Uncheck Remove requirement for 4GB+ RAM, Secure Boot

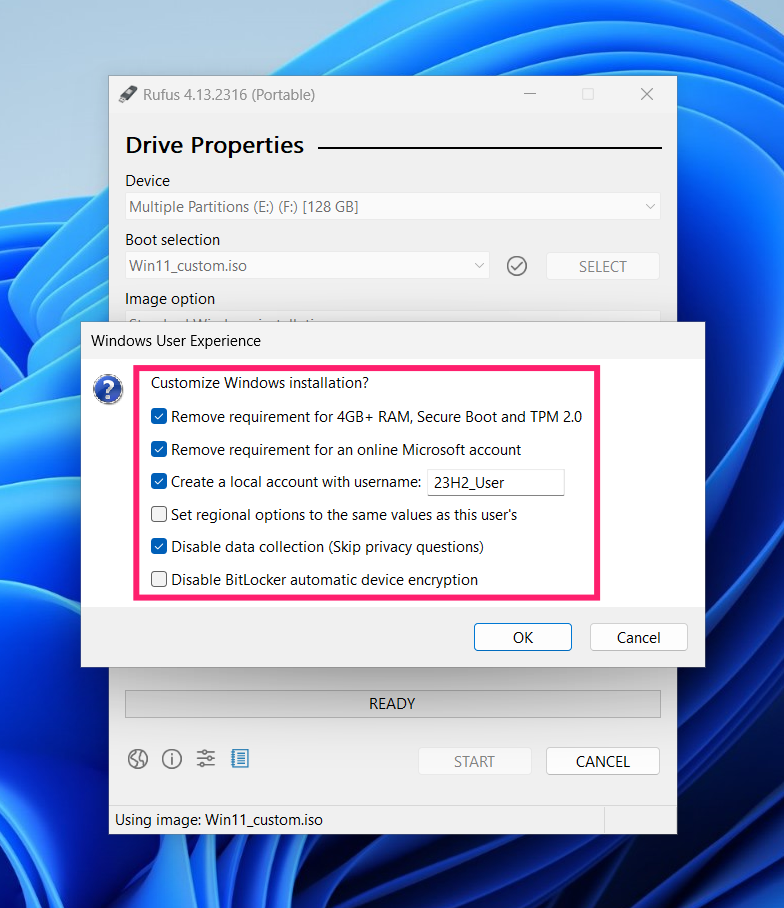[x=159, y=416]
